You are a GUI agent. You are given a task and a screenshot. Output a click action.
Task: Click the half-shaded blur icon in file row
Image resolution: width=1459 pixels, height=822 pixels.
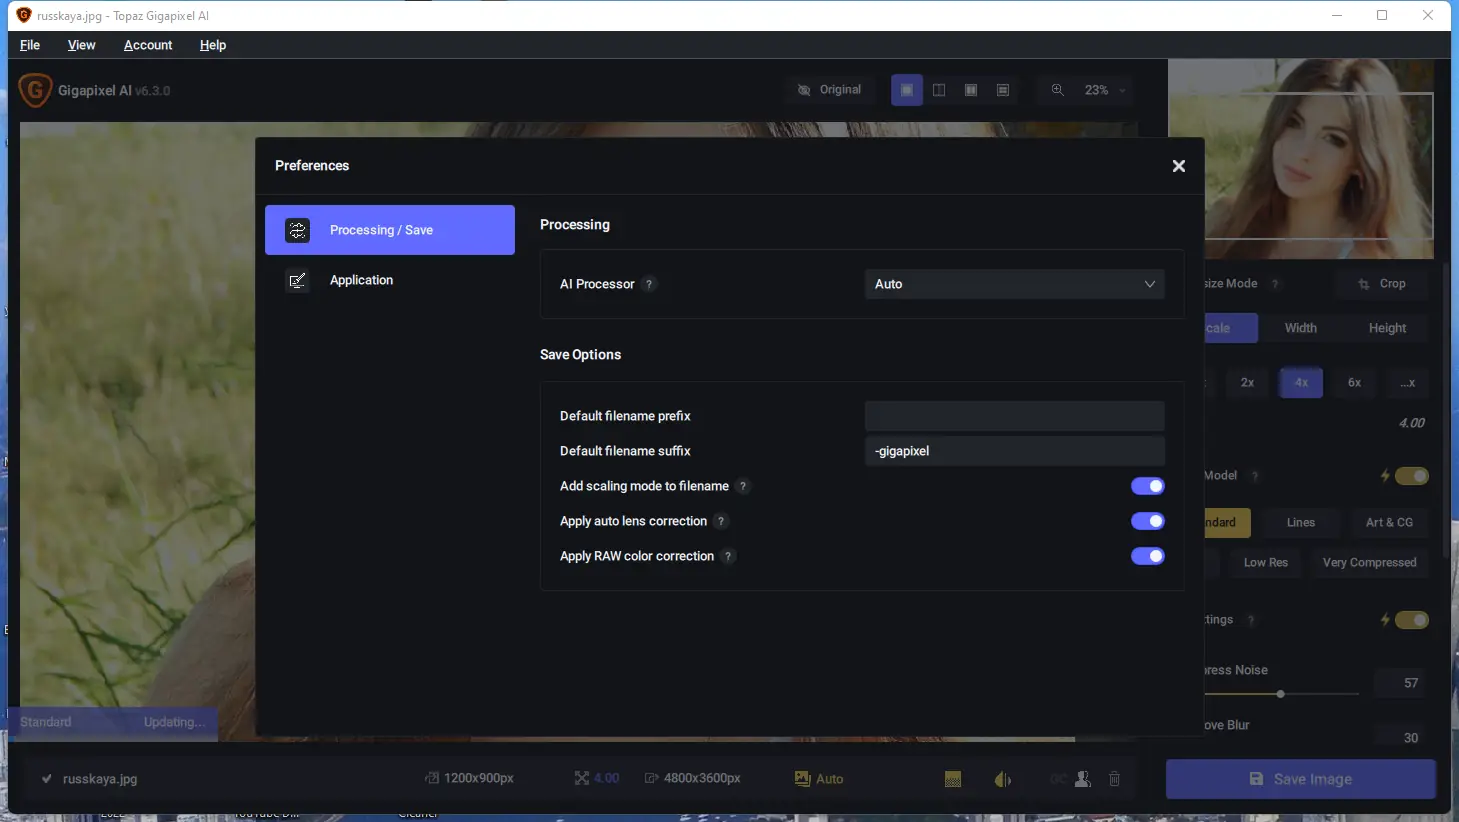pos(1003,779)
